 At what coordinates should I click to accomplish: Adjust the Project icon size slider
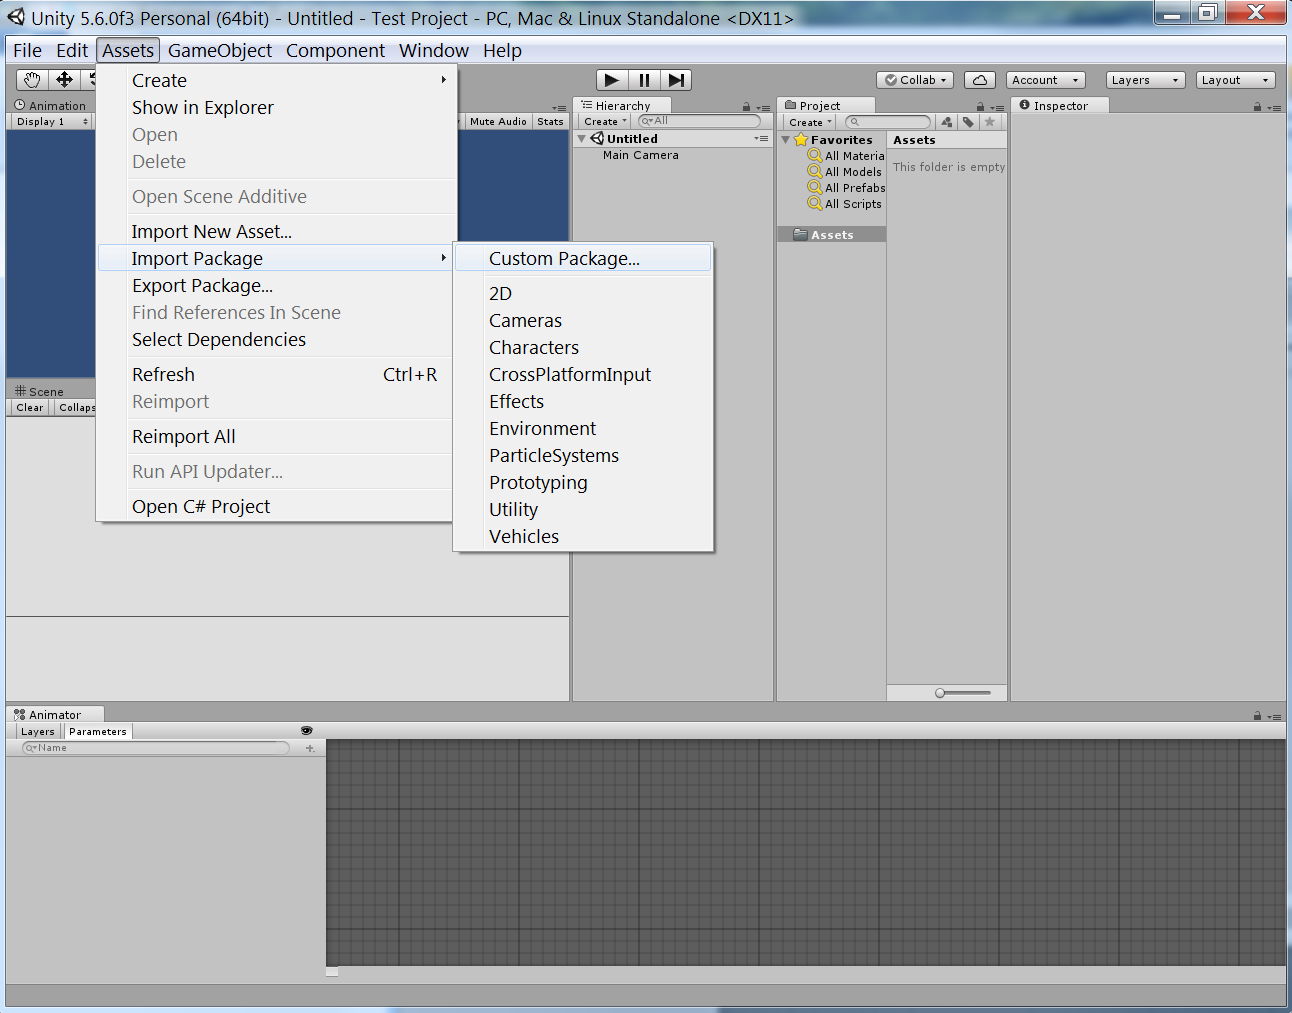[x=963, y=693]
